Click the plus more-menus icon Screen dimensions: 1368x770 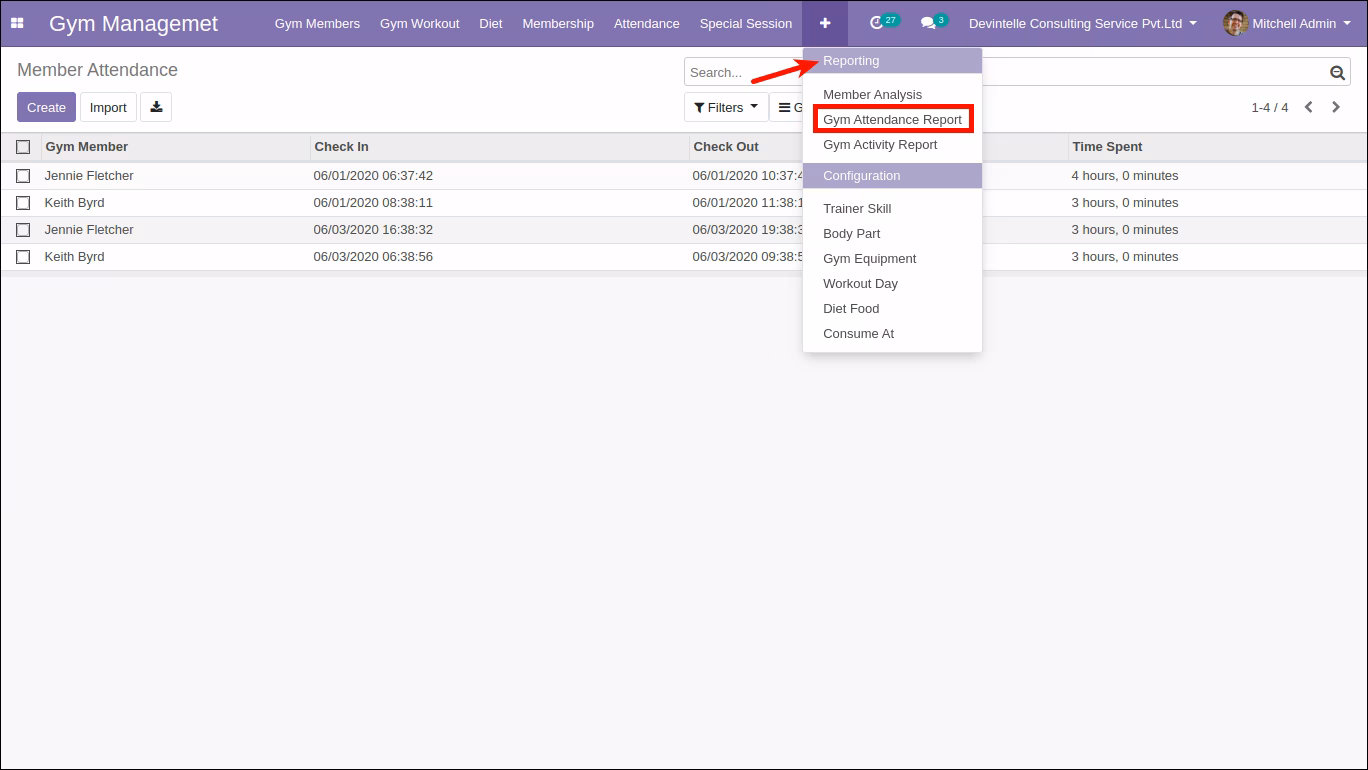point(825,23)
